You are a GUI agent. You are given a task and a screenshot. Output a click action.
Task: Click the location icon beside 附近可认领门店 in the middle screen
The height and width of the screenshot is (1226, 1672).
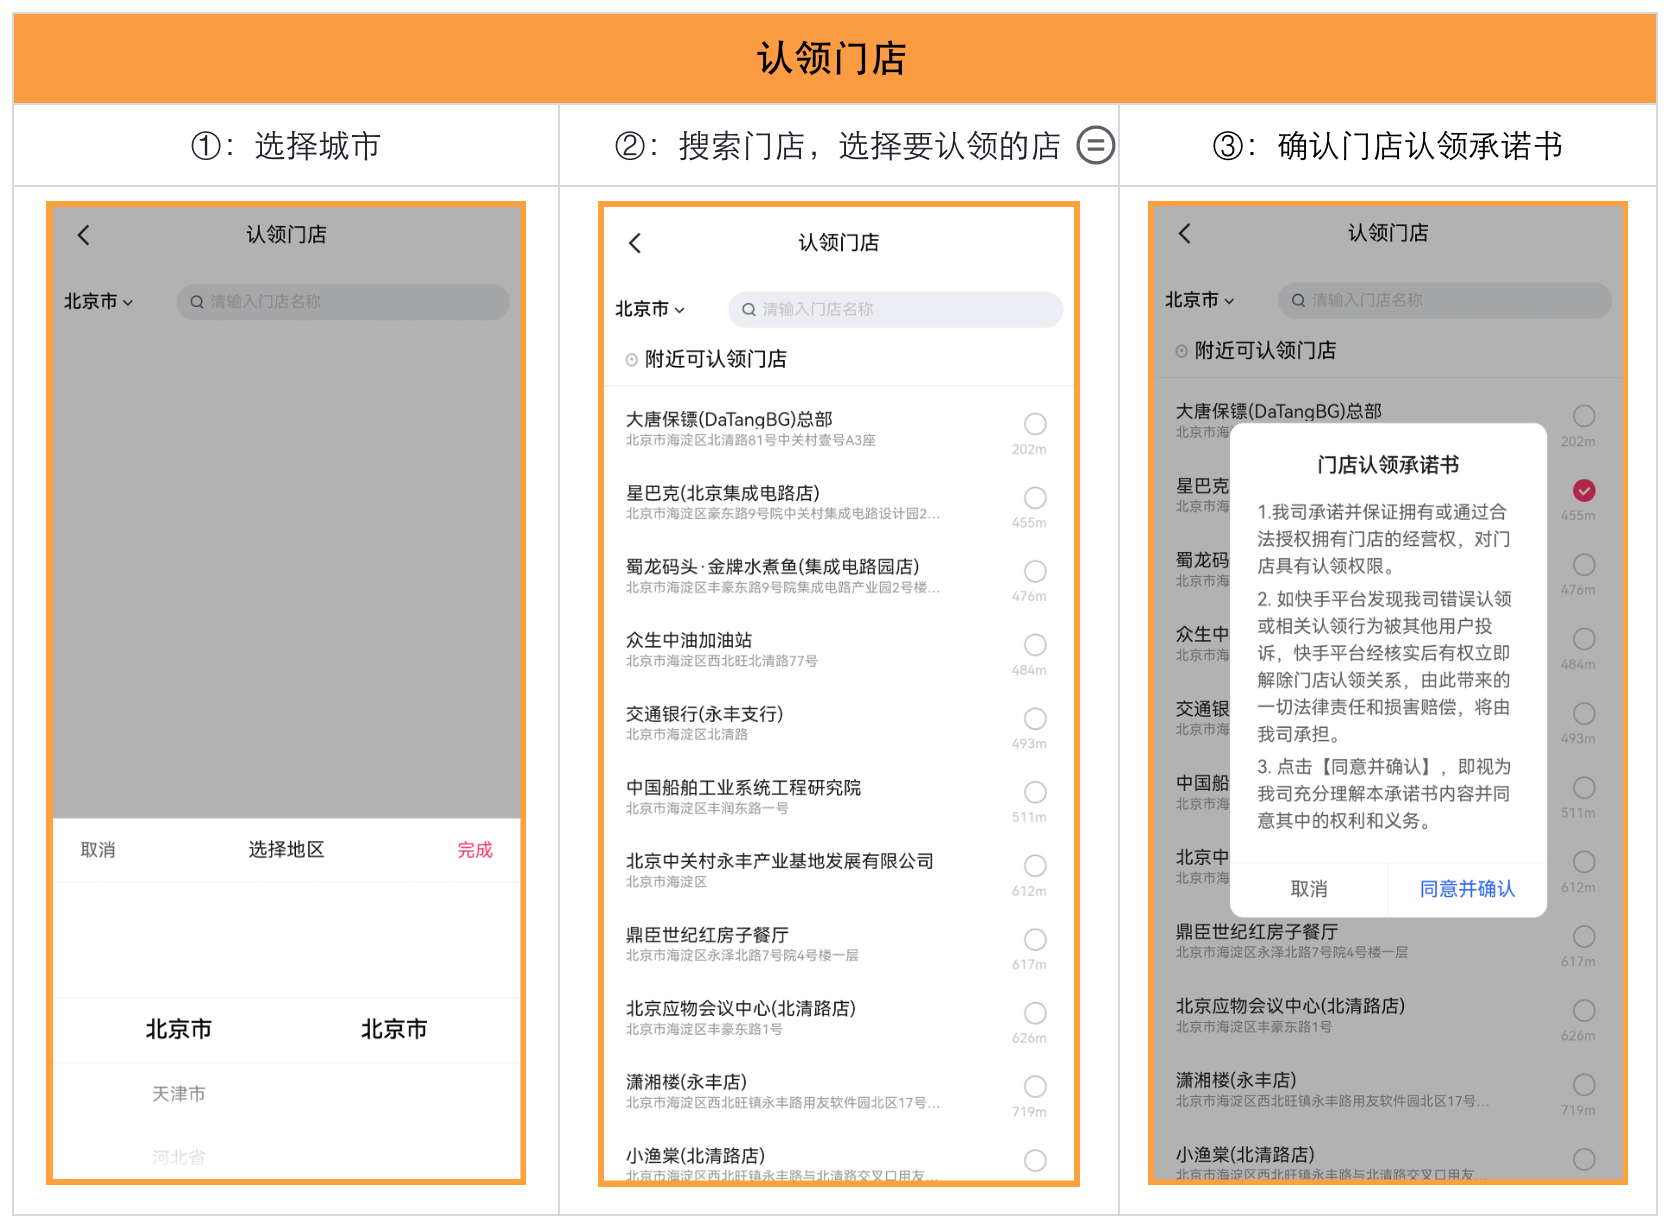pos(631,360)
